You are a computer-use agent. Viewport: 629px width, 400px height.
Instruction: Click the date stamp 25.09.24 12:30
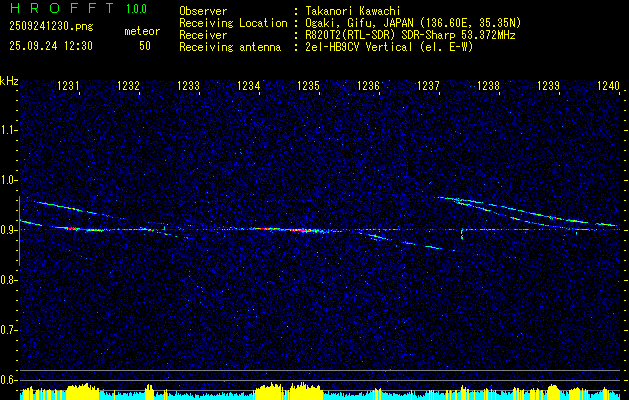(51, 46)
